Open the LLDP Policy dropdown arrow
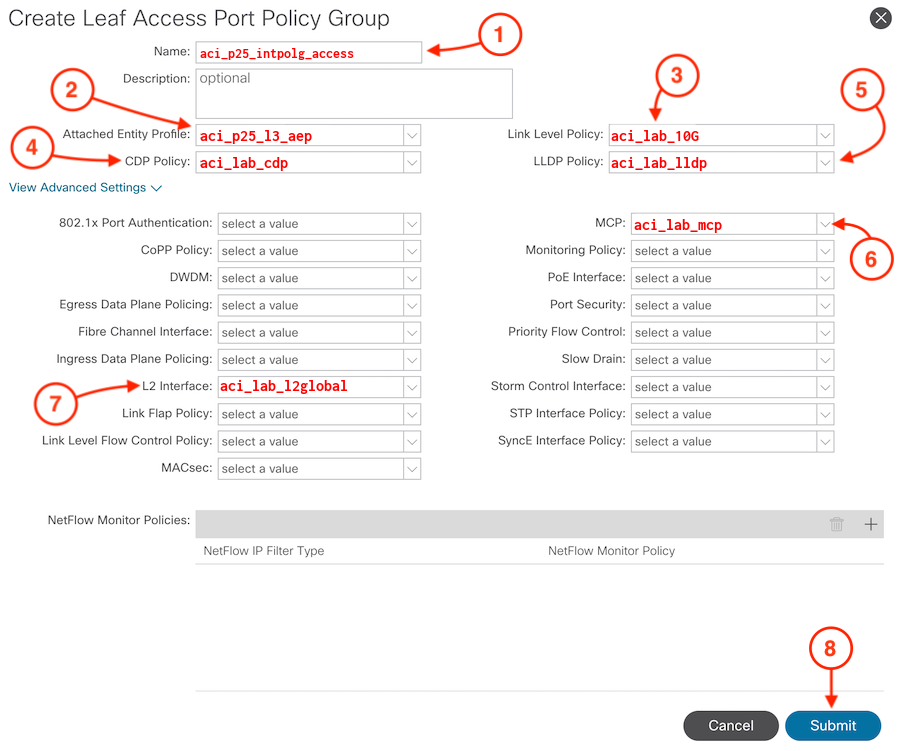 (x=824, y=162)
